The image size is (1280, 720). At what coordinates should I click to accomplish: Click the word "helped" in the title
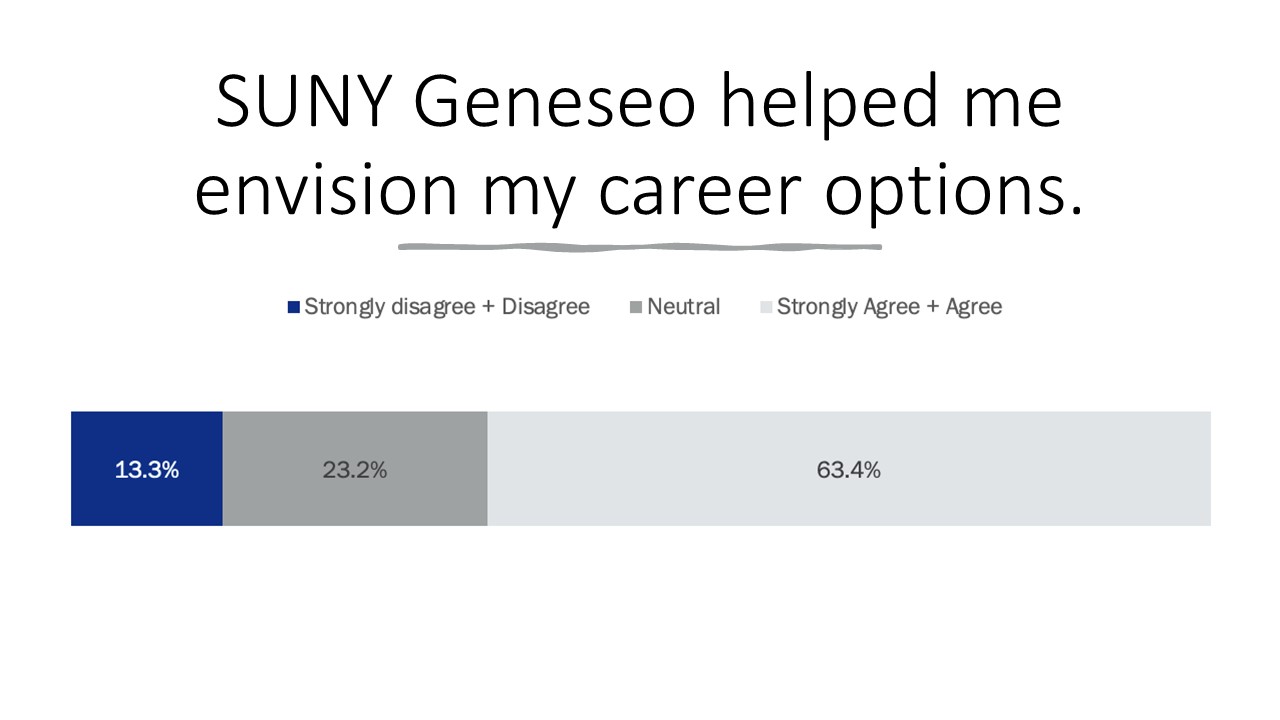click(840, 102)
